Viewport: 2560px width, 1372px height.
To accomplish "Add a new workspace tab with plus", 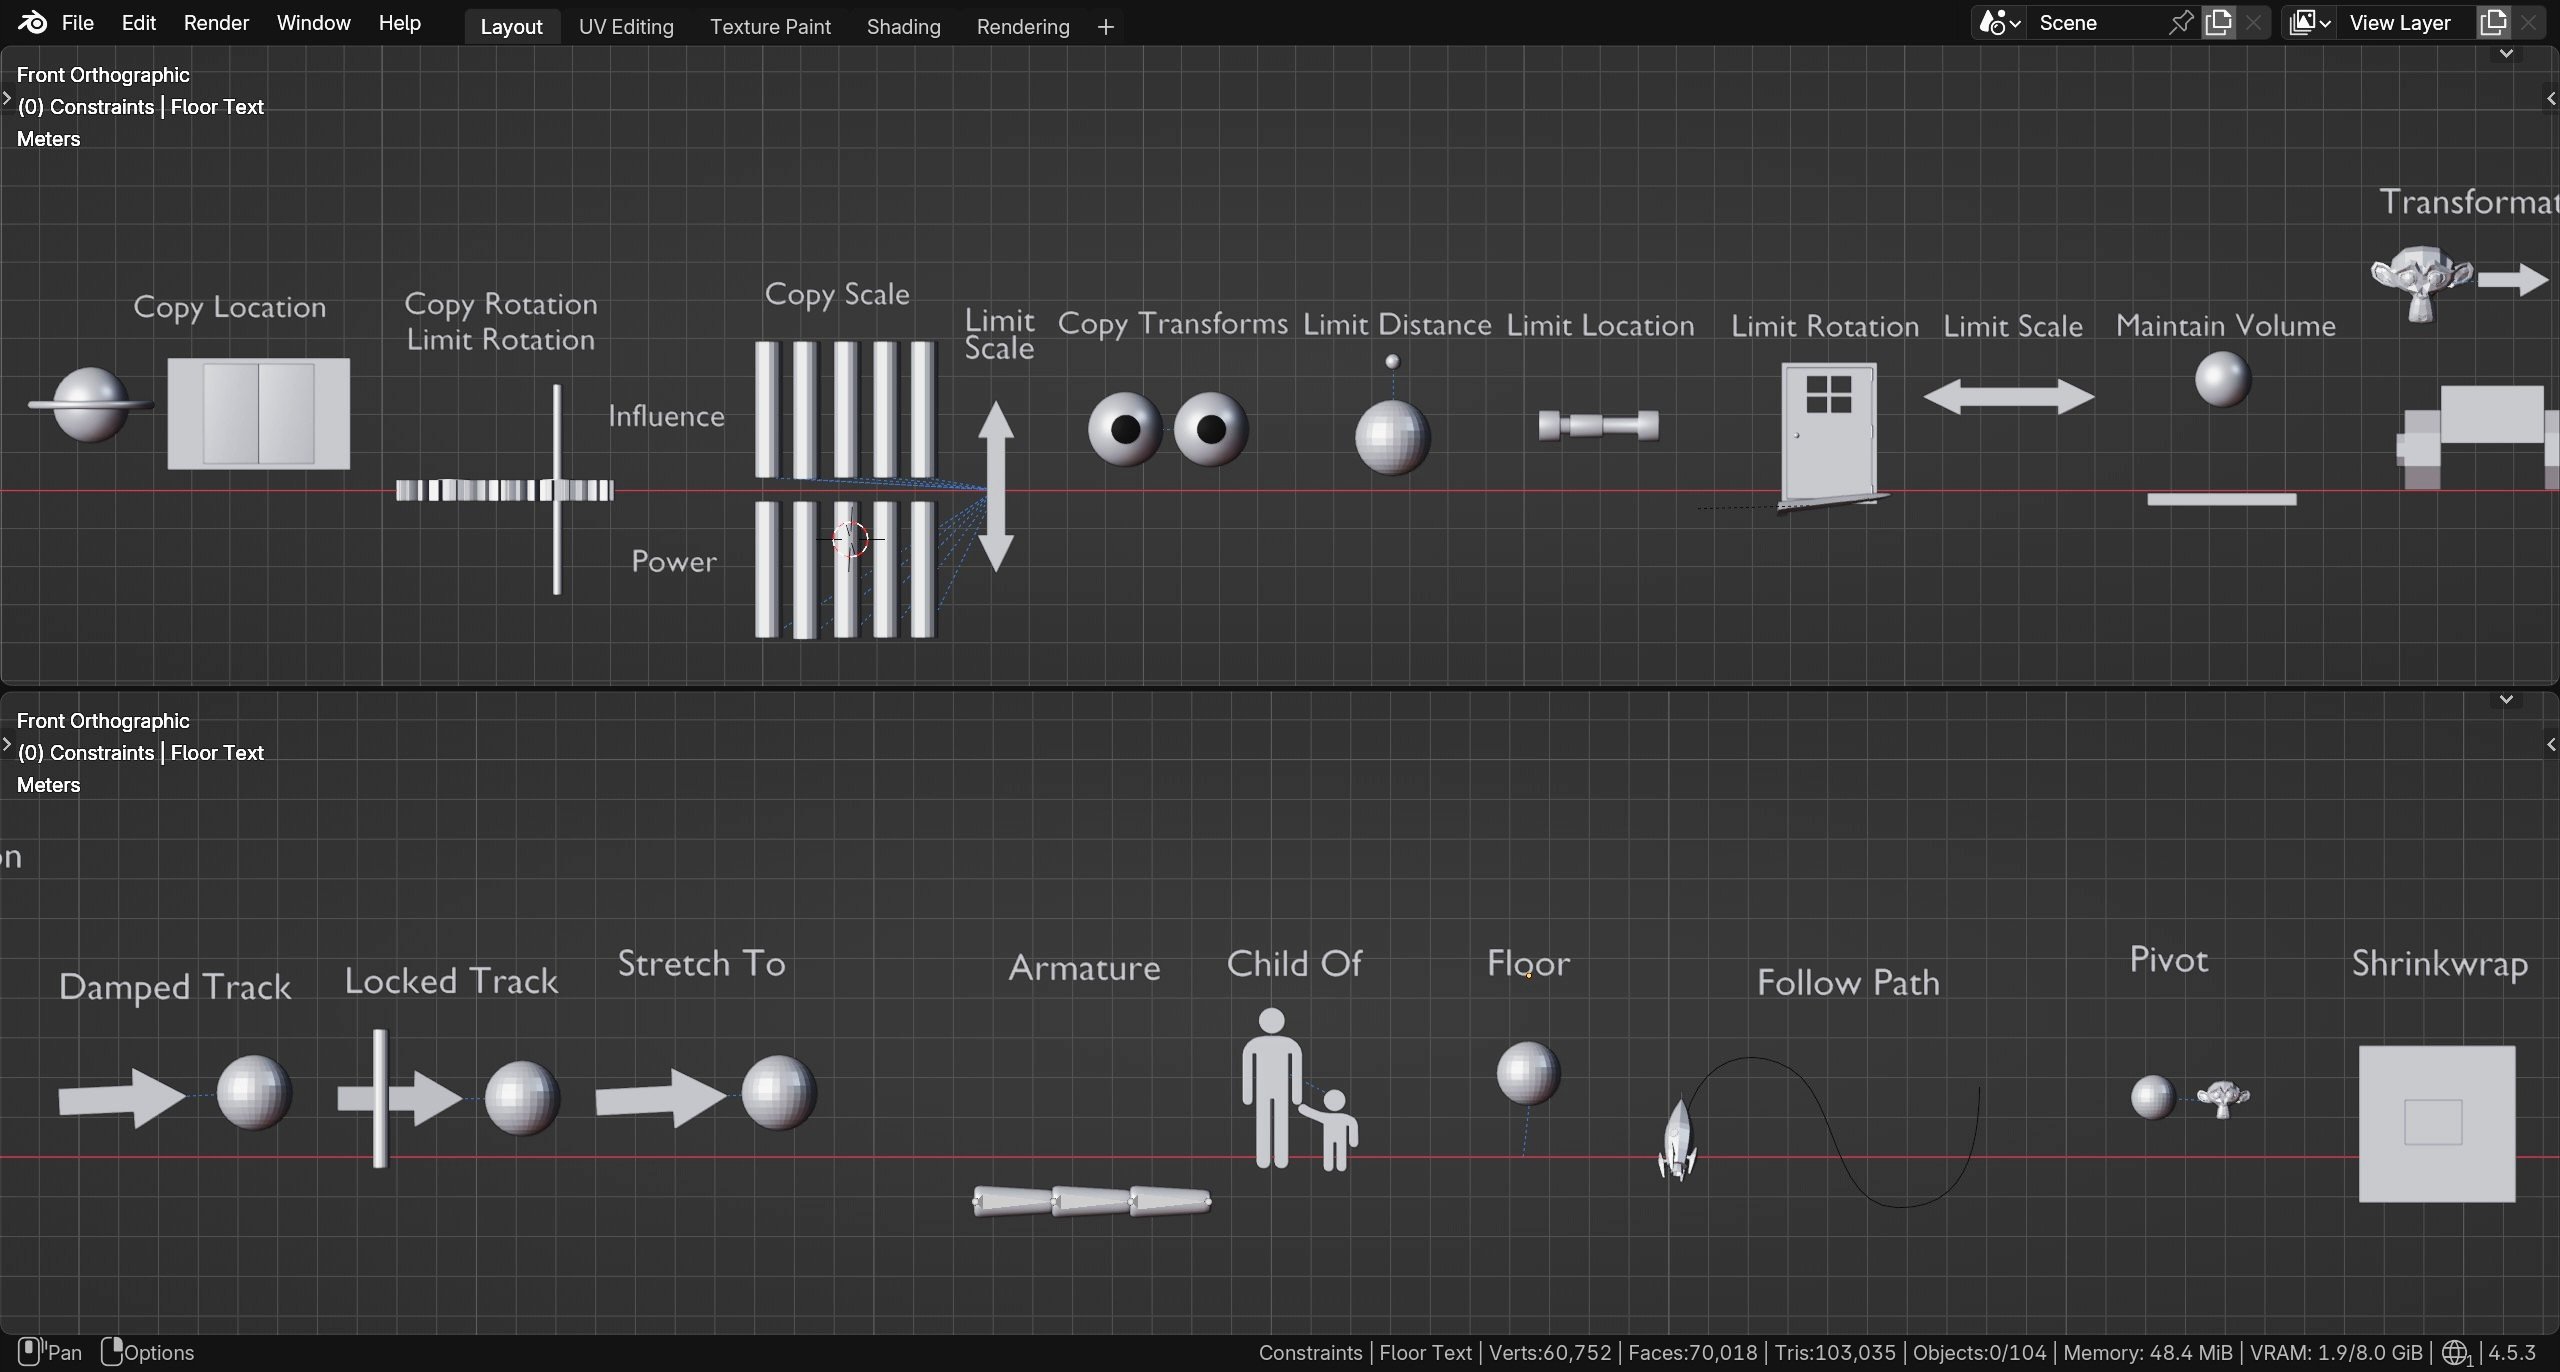I will (1105, 27).
